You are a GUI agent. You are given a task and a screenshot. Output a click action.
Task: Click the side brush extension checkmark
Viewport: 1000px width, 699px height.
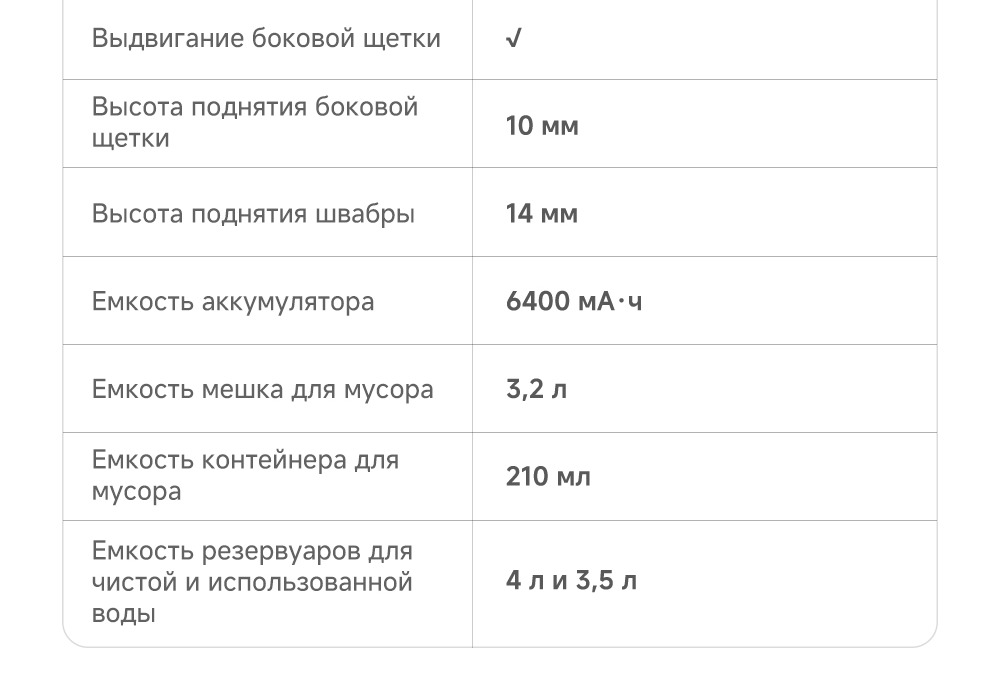pyautogui.click(x=513, y=39)
